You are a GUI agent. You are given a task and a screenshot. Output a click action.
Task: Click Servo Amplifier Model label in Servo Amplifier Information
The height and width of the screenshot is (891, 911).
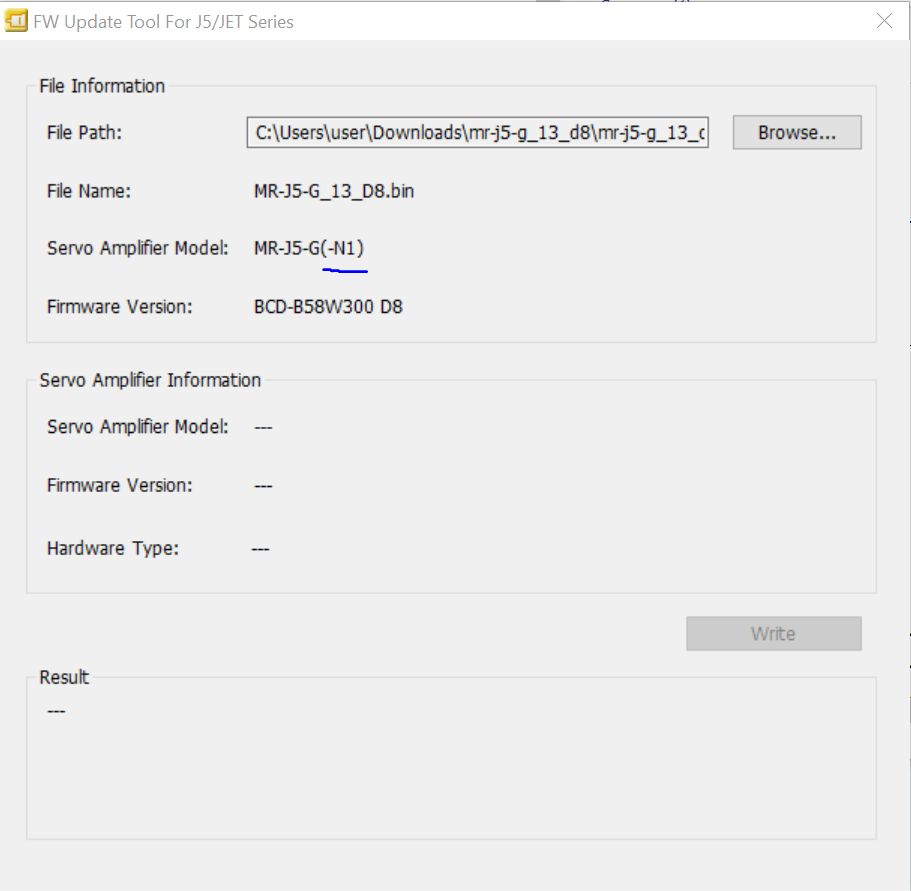click(x=138, y=427)
